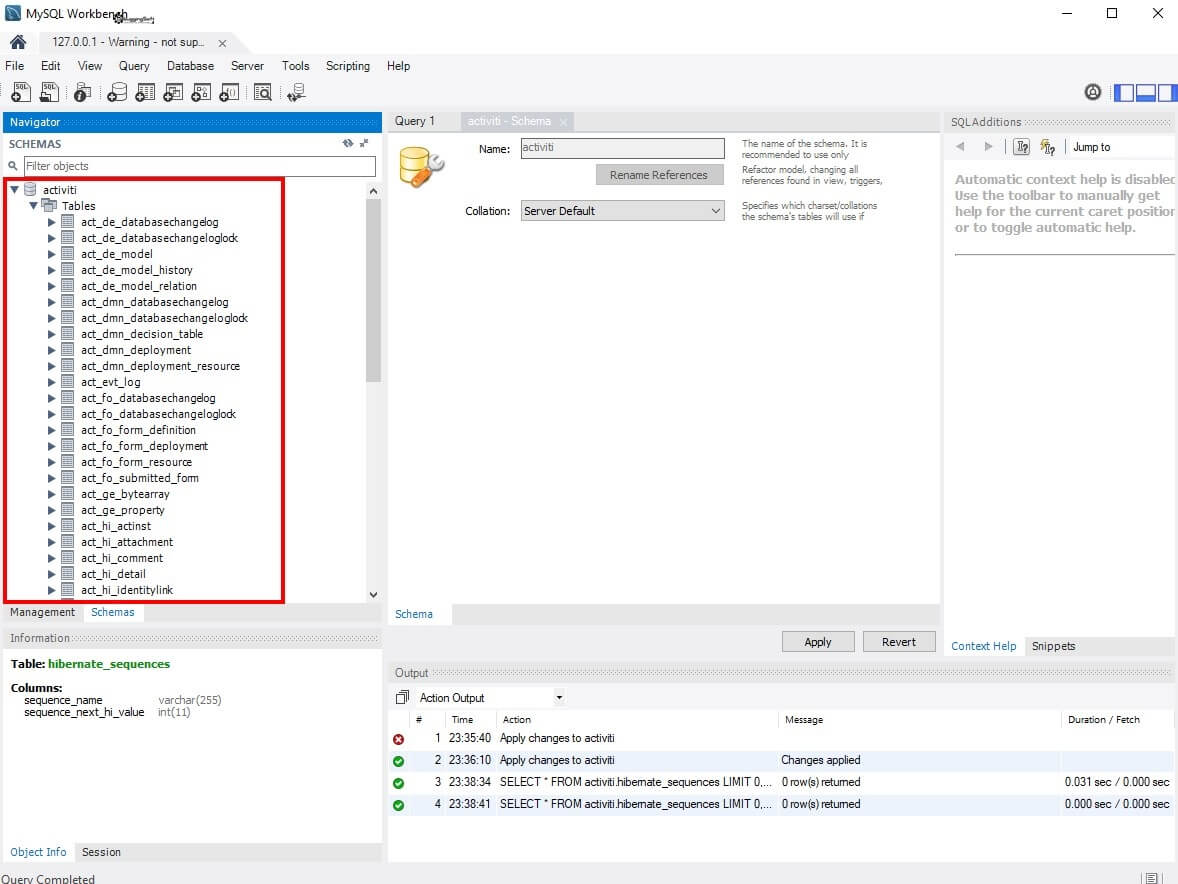Click the SCHEMAS panel expand/collapse icon
The image size is (1178, 884).
[x=364, y=143]
